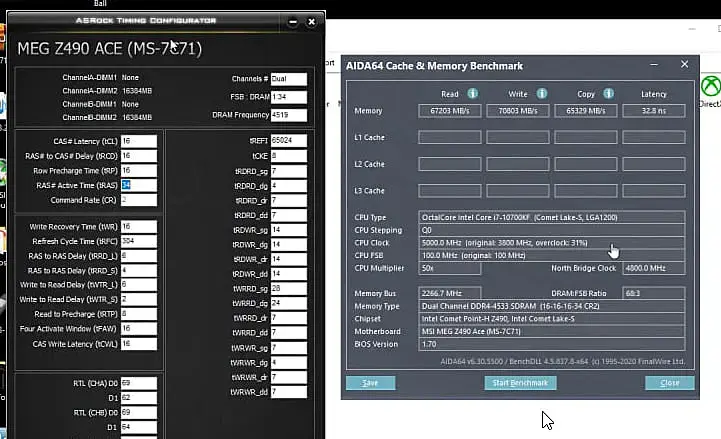The height and width of the screenshot is (439, 721).
Task: Click the Refresh Cycle Time (tRFC) field
Action: tap(139, 241)
